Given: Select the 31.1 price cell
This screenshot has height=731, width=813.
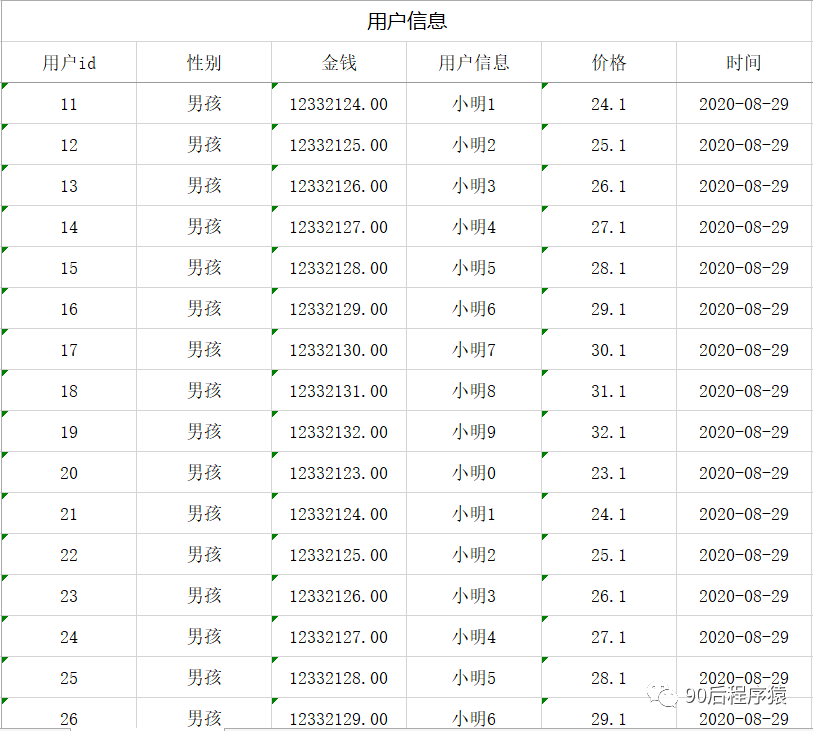Looking at the screenshot, I should tap(609, 390).
